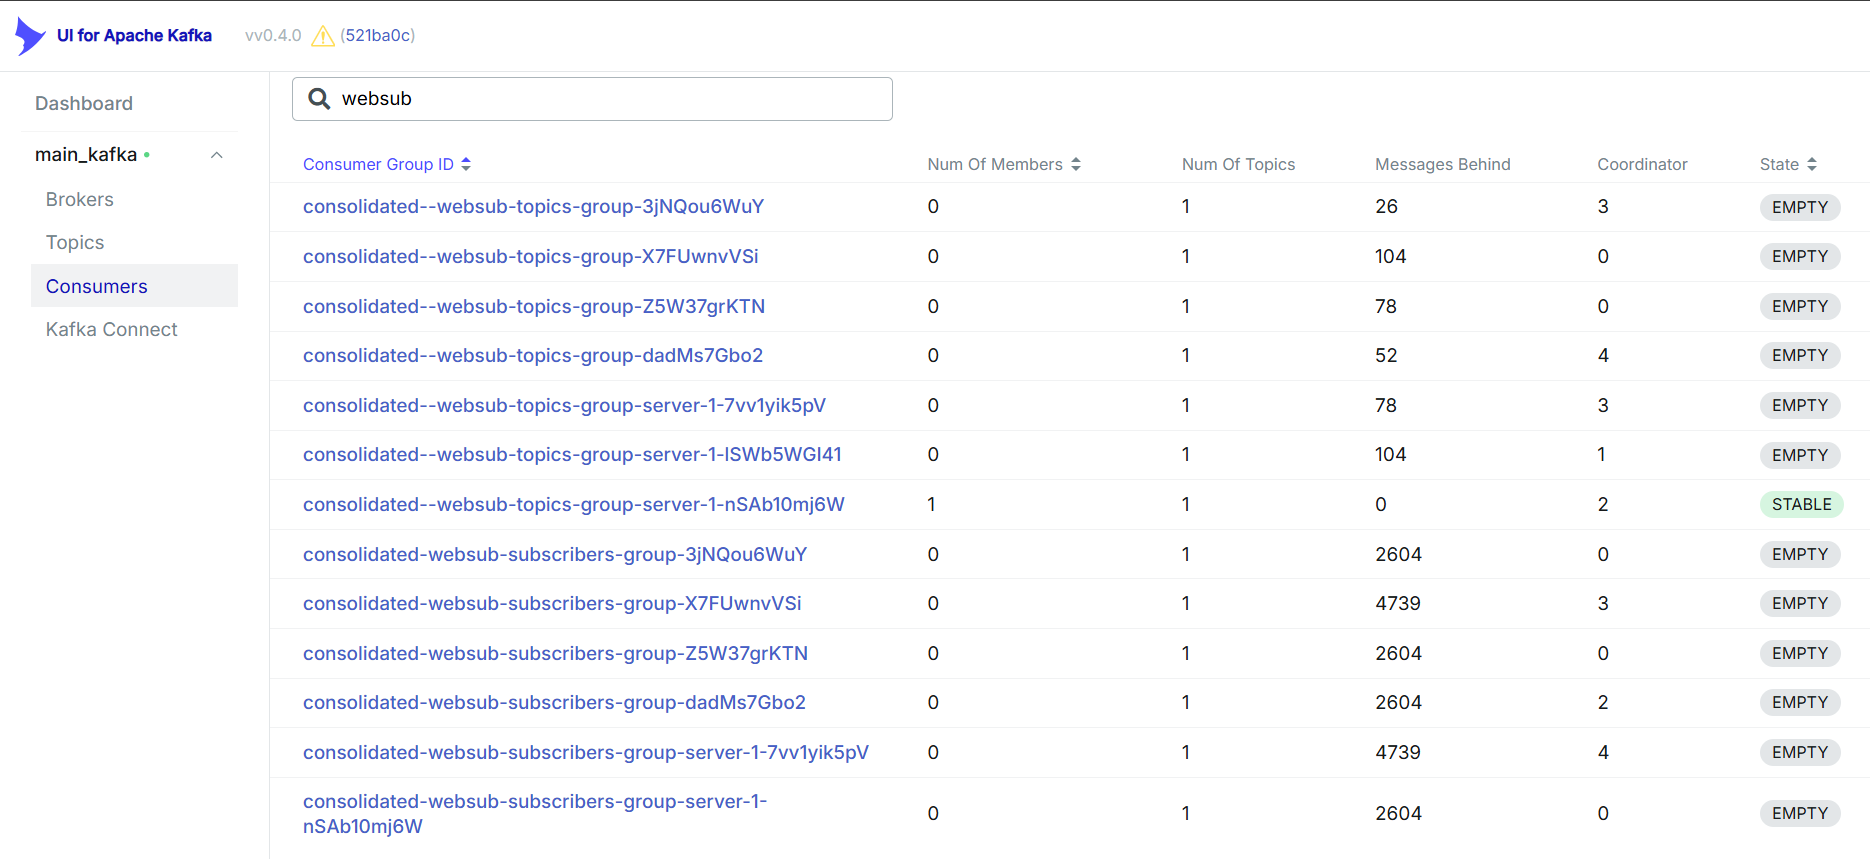The height and width of the screenshot is (859, 1870).
Task: Sort using Consumer Group ID sort arrows
Action: click(x=466, y=164)
